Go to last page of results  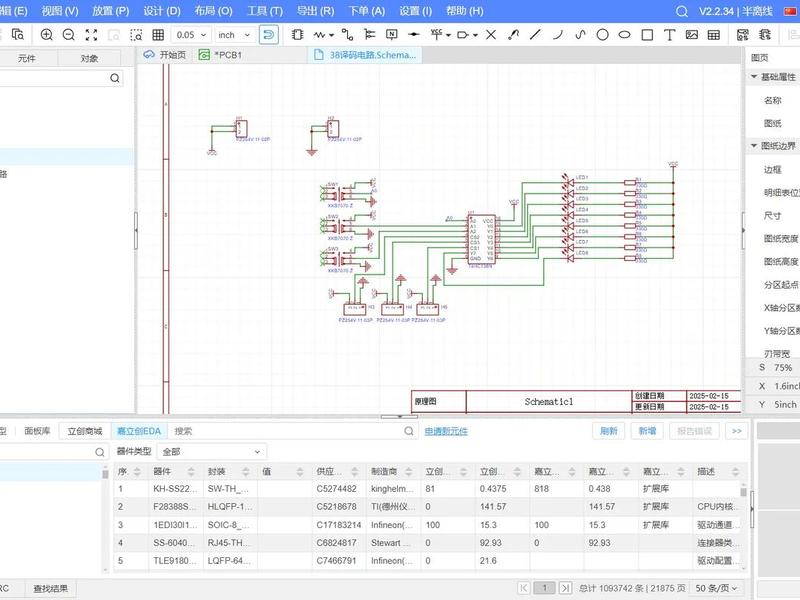click(x=565, y=588)
